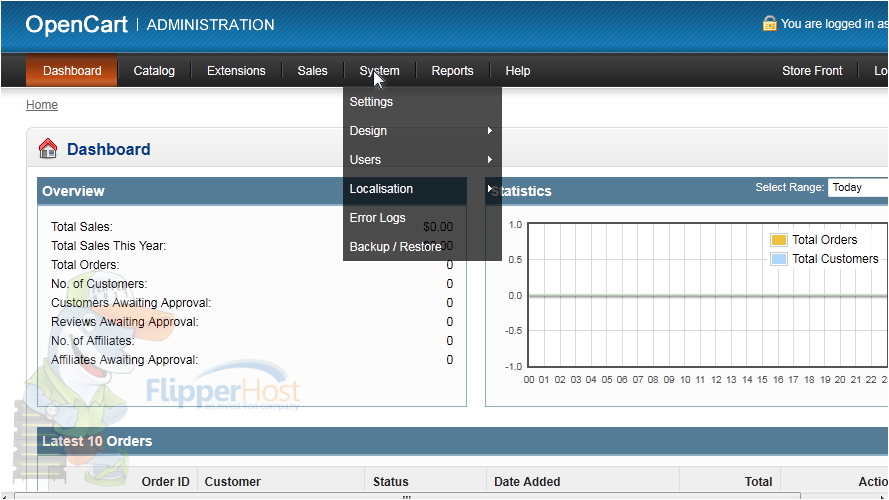
Task: Open the Dashboard menu tab
Action: point(72,71)
